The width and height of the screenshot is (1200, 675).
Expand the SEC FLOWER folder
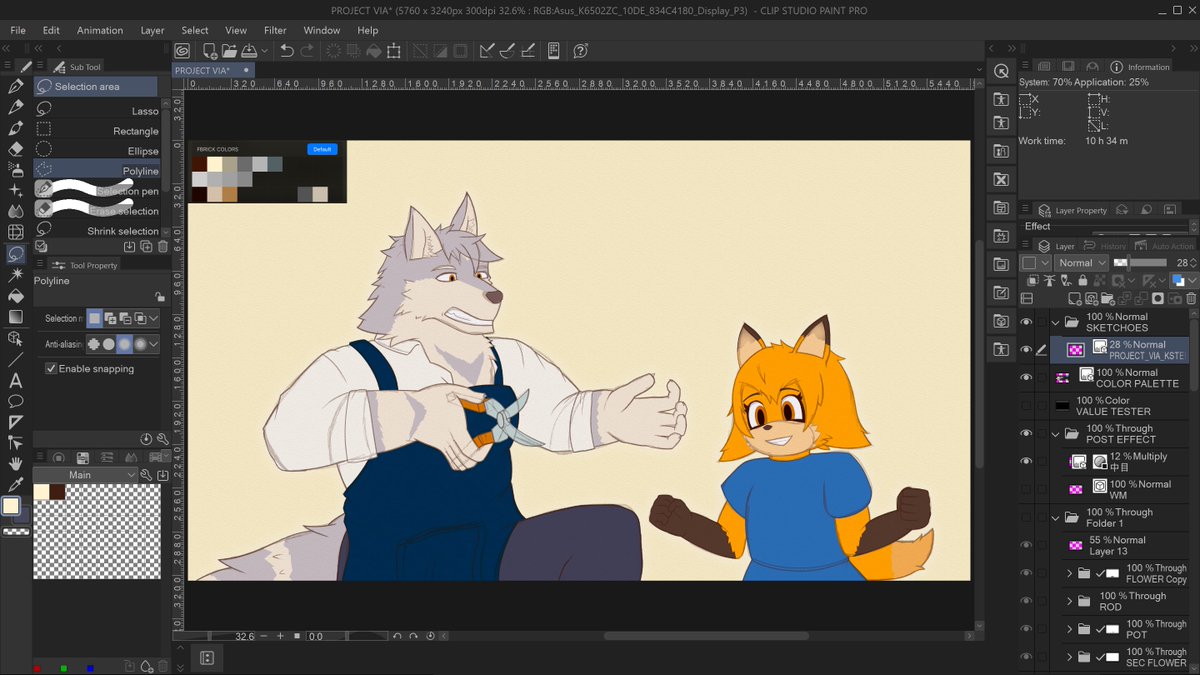click(1069, 658)
